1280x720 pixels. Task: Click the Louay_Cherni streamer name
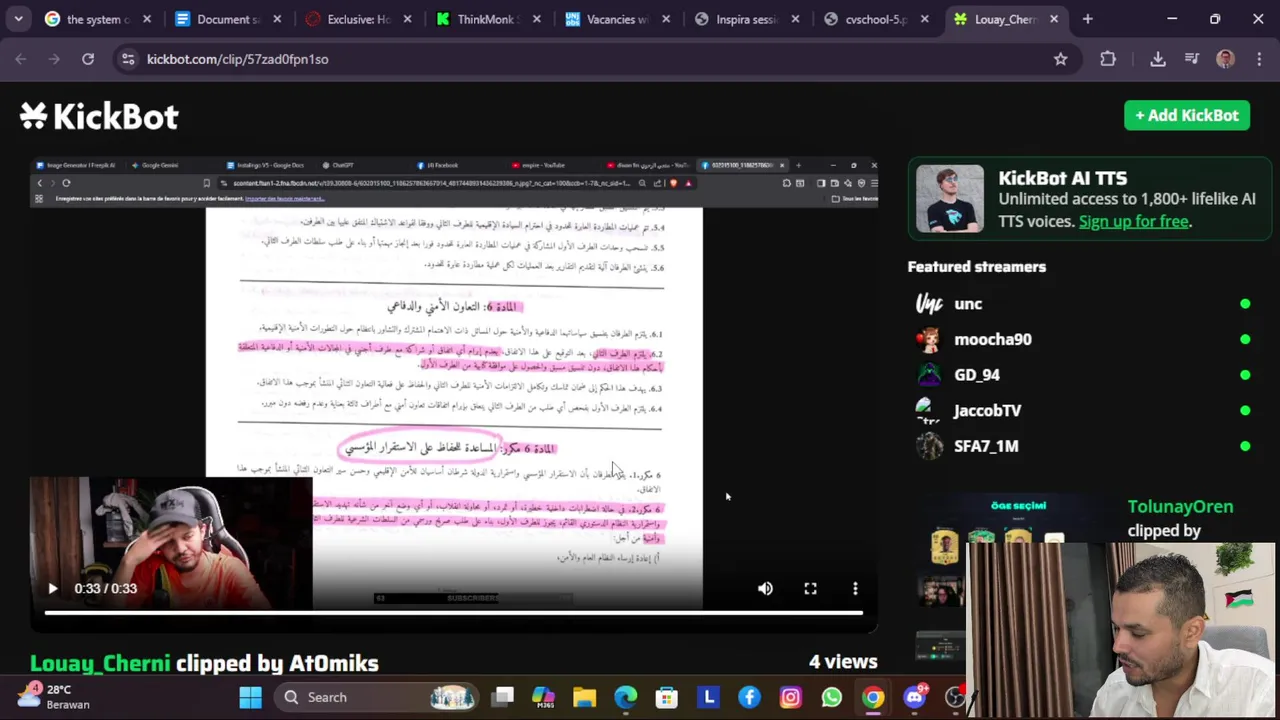coord(100,663)
